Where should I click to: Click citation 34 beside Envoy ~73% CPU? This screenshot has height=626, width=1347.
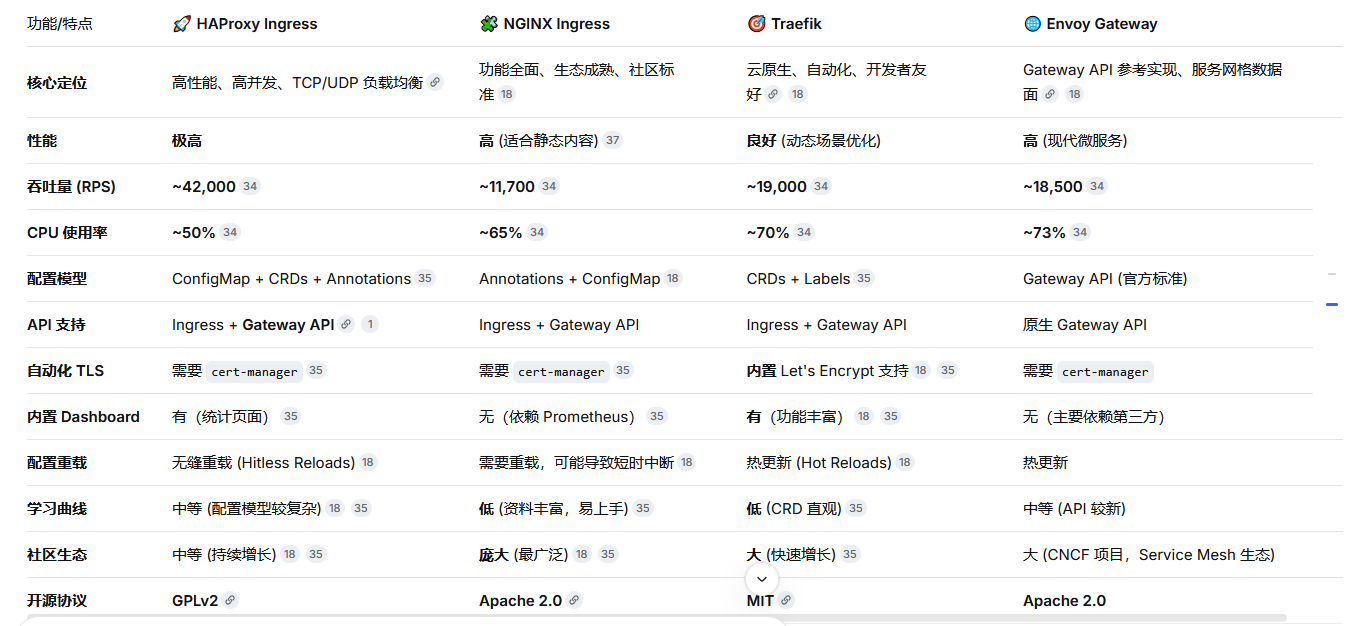[x=1079, y=233]
